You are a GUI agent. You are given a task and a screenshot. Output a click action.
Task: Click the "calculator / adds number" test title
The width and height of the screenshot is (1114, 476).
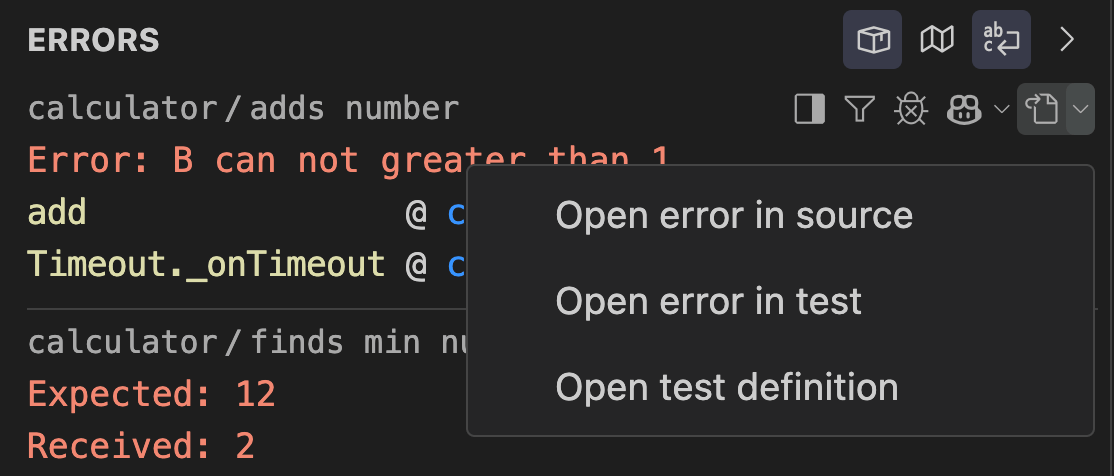click(243, 108)
